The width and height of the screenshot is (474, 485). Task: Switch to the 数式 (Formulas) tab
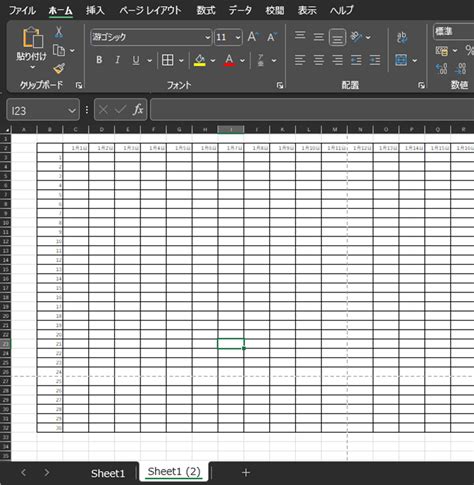pyautogui.click(x=206, y=10)
